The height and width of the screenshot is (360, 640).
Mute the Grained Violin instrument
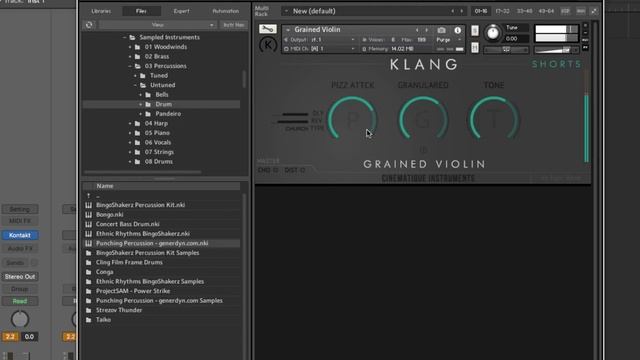coord(475,47)
